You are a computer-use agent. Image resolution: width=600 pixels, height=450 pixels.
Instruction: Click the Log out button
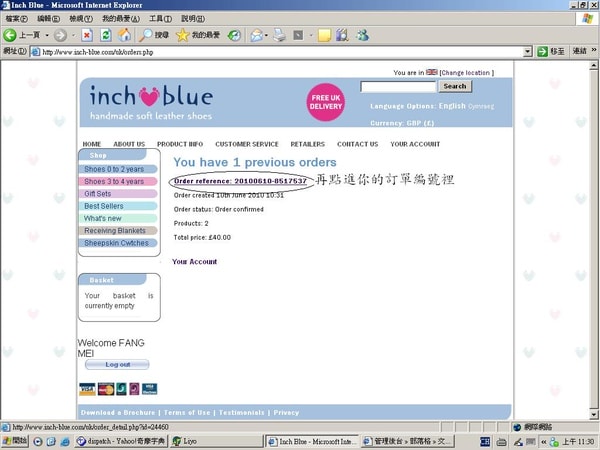(117, 365)
